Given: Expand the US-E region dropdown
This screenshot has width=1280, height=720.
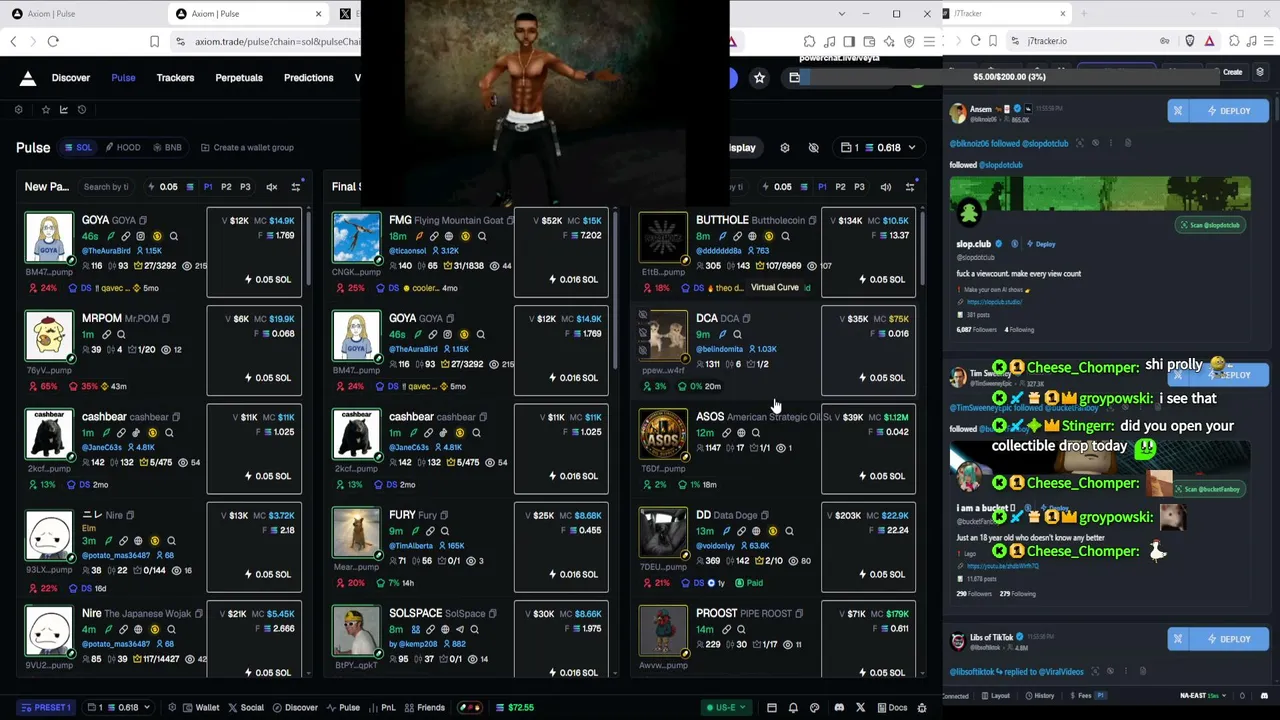Looking at the screenshot, I should pos(727,708).
